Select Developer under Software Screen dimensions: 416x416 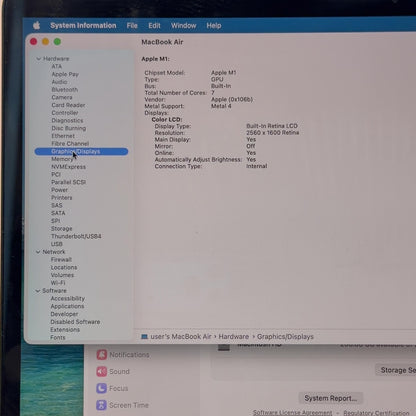[64, 314]
